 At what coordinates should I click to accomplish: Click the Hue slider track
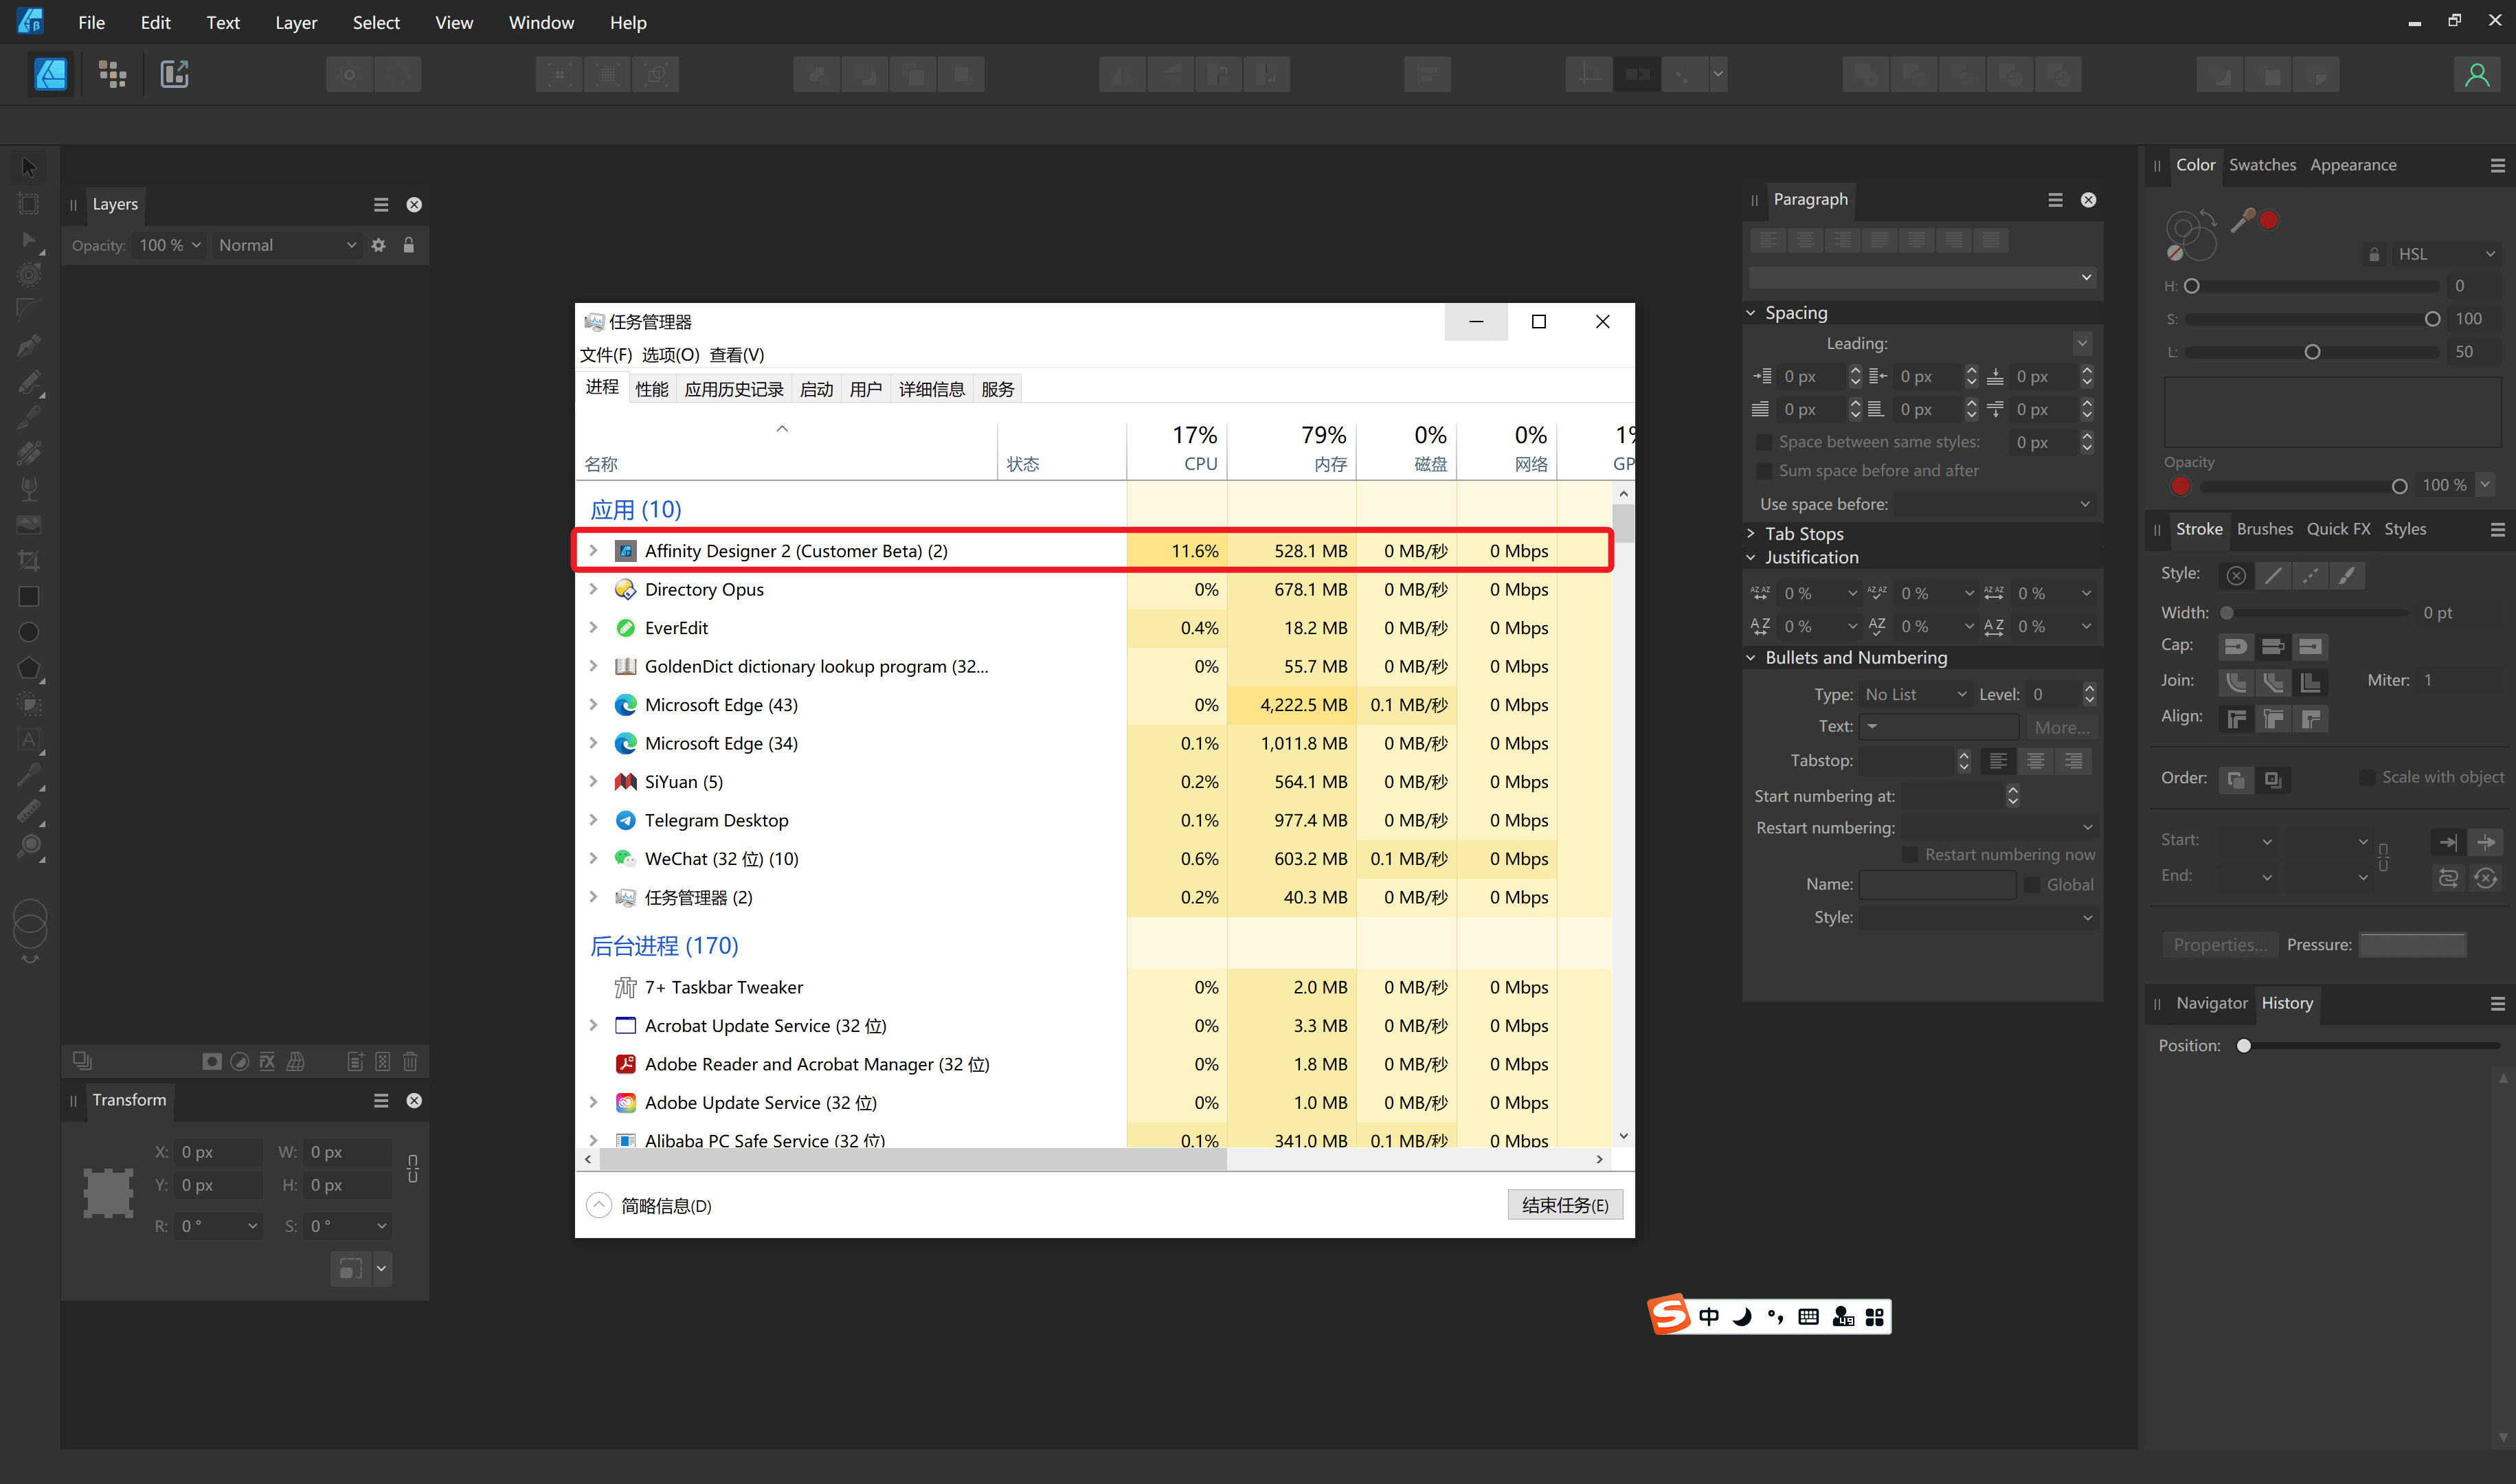(x=2312, y=286)
